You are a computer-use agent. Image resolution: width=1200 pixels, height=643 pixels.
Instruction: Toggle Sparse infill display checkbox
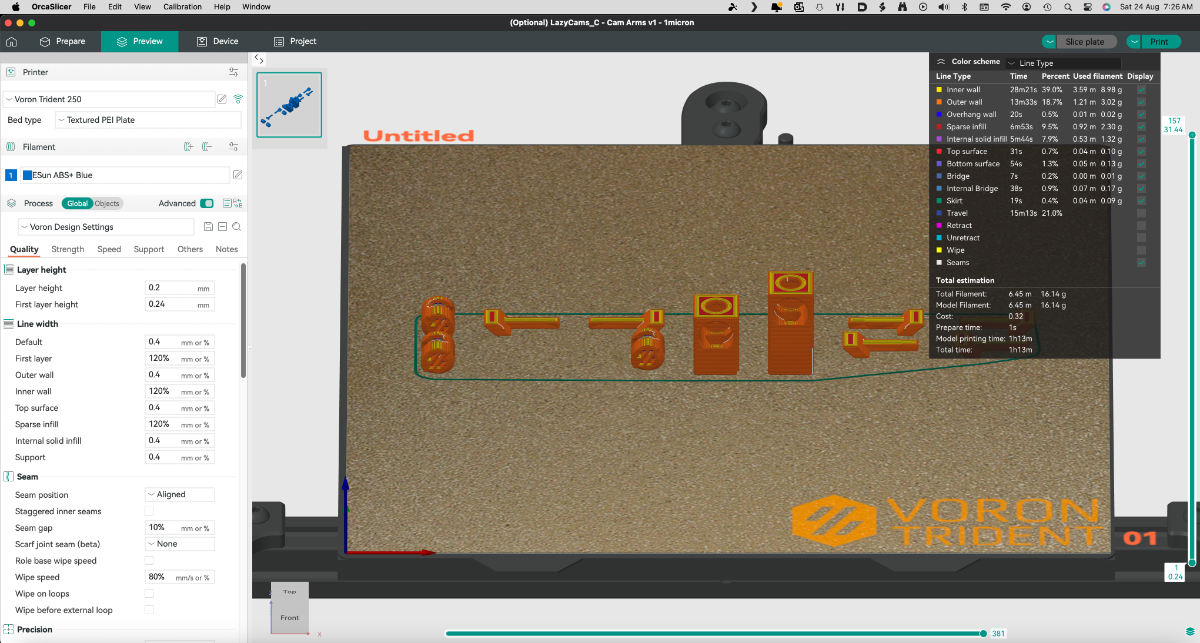click(1141, 126)
